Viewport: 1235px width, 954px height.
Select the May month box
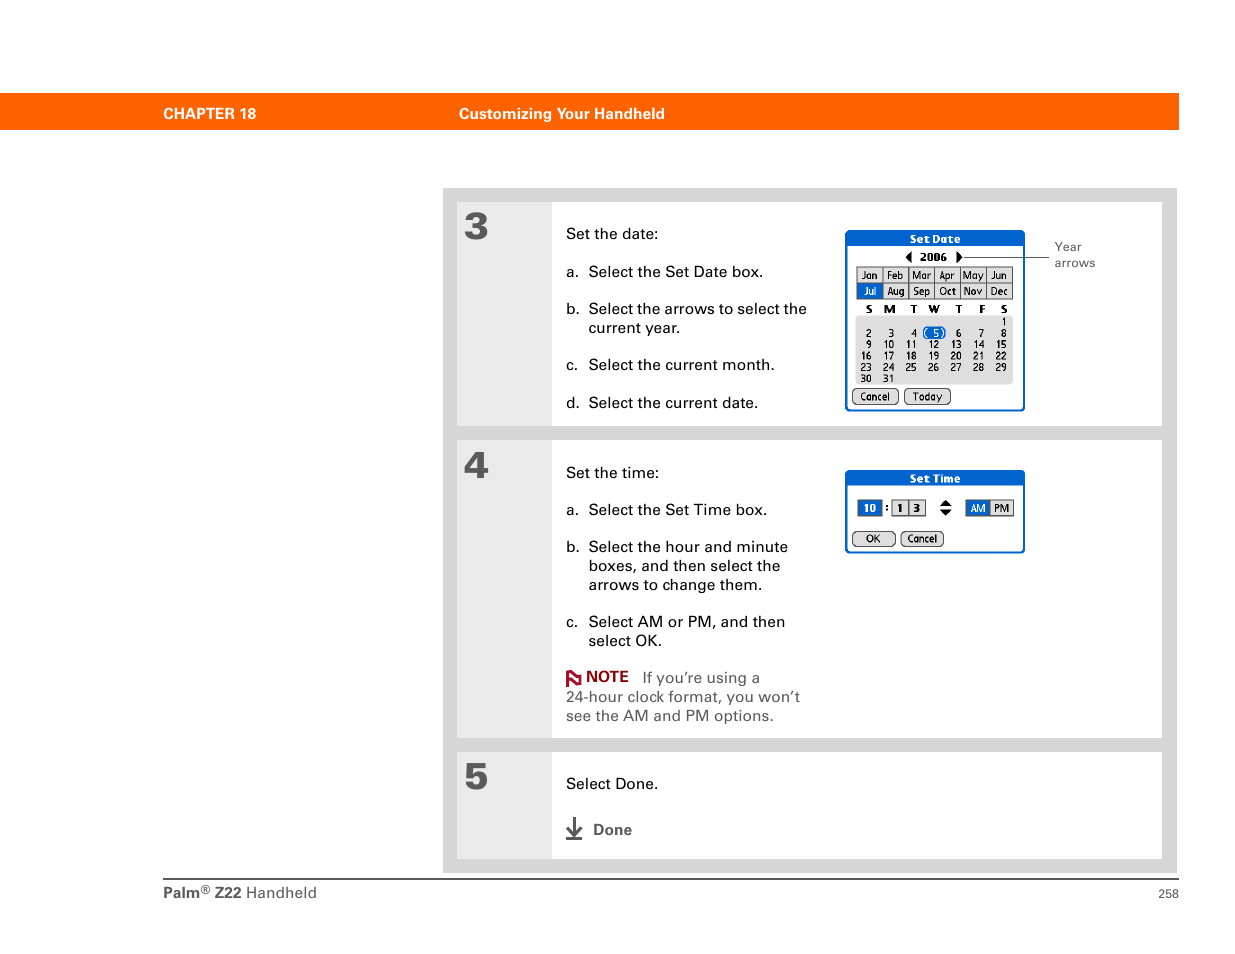click(x=974, y=276)
